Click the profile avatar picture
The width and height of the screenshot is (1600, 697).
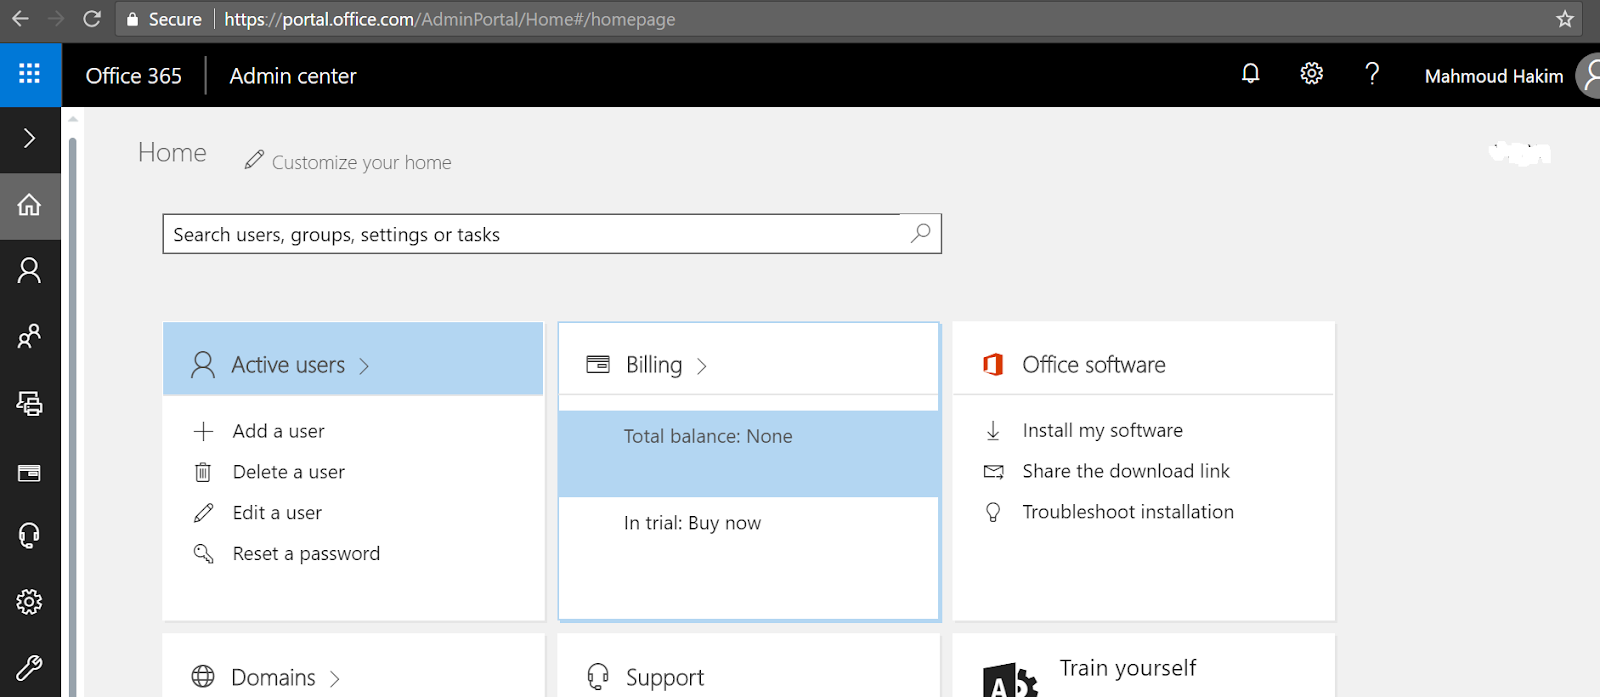tap(1589, 76)
